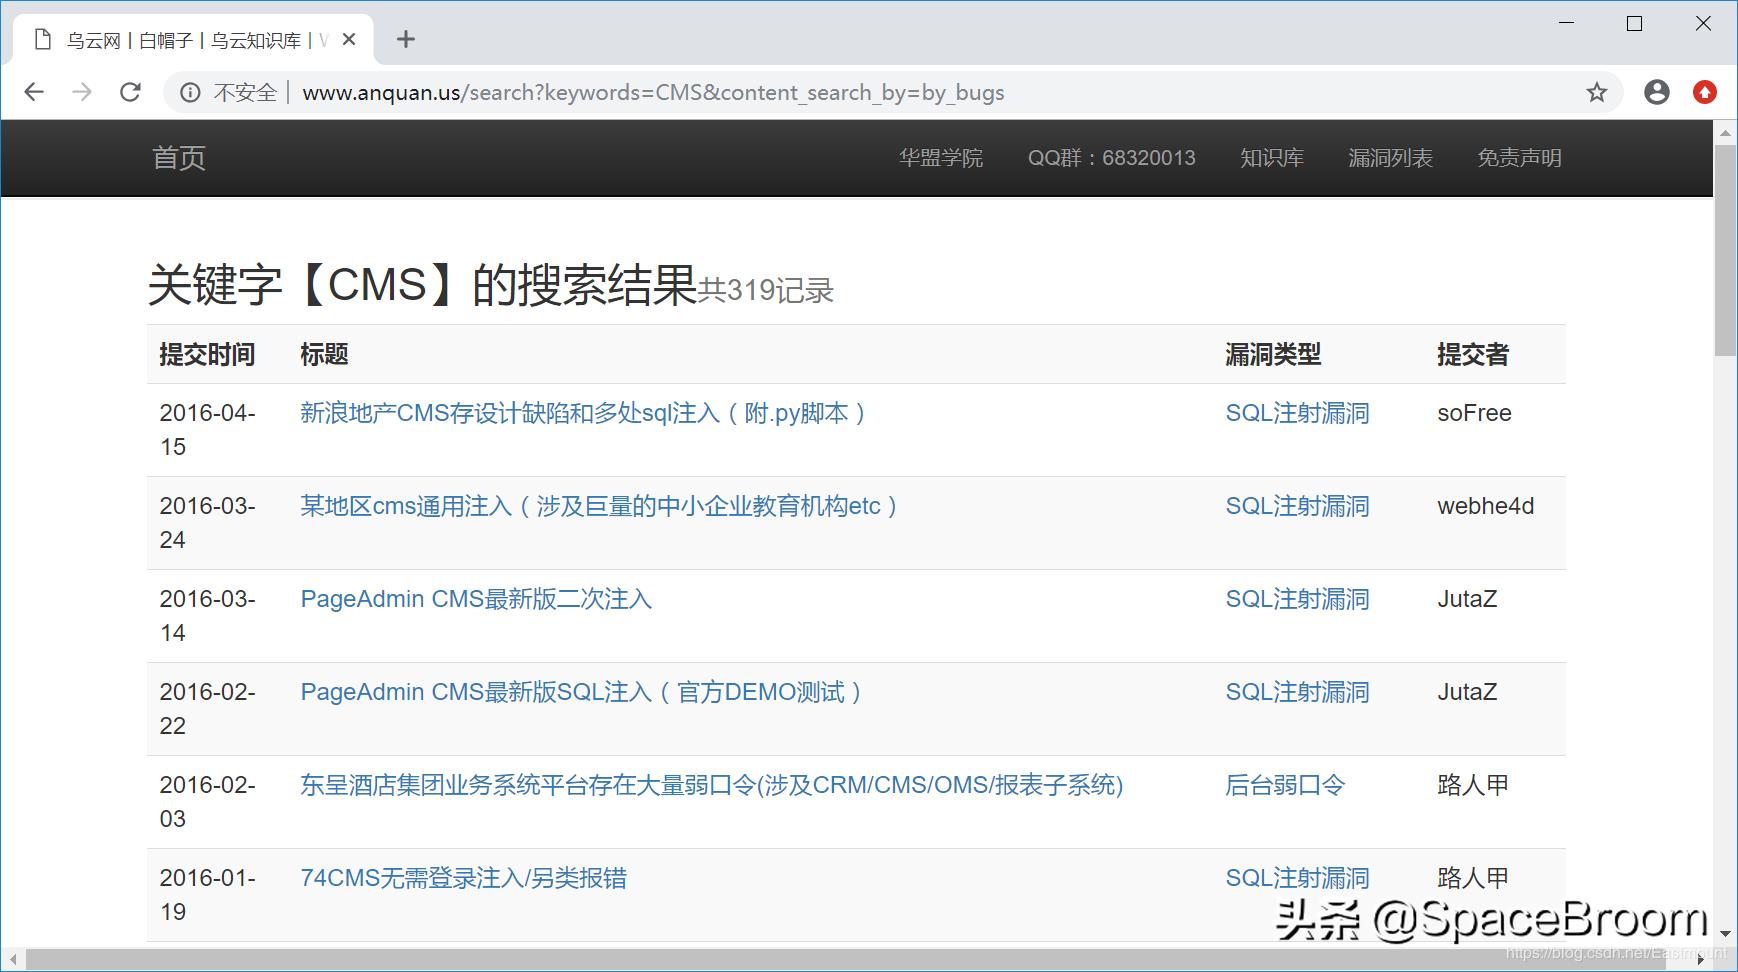Click SQL注射漏洞 in the first result row
This screenshot has height=972, width=1738.
pyautogui.click(x=1297, y=413)
